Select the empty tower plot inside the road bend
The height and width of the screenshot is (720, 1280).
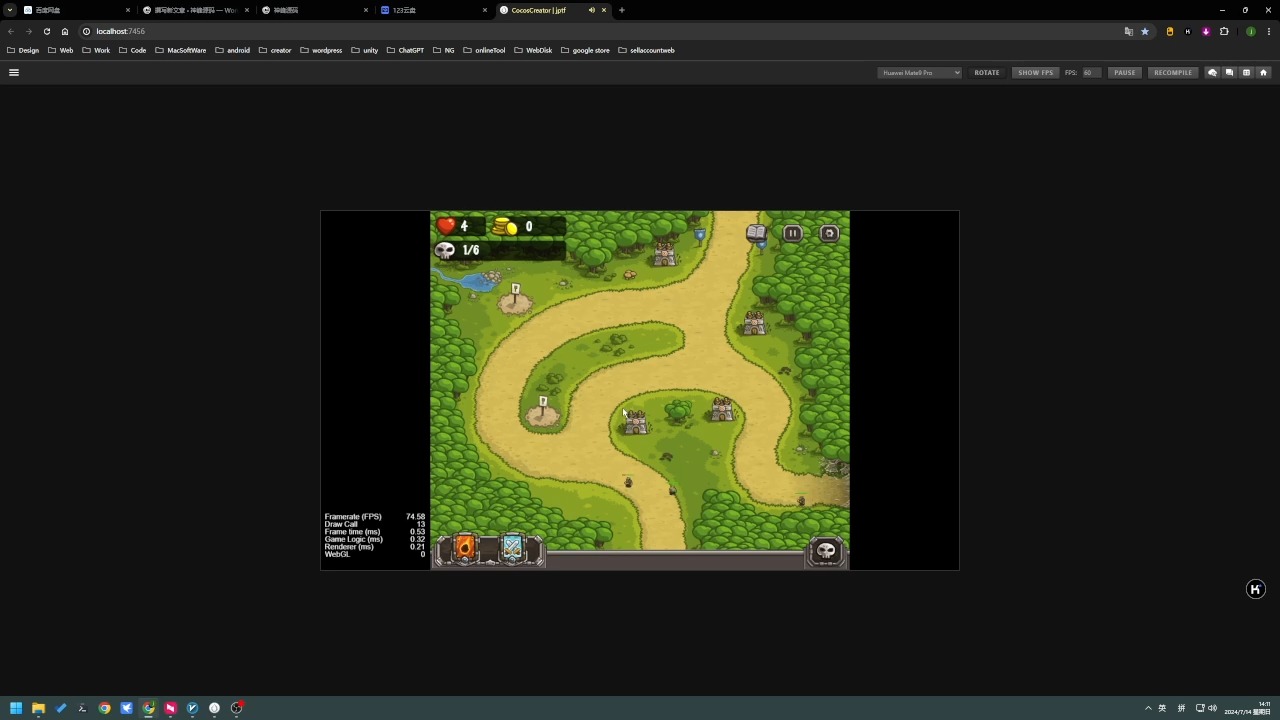543,413
